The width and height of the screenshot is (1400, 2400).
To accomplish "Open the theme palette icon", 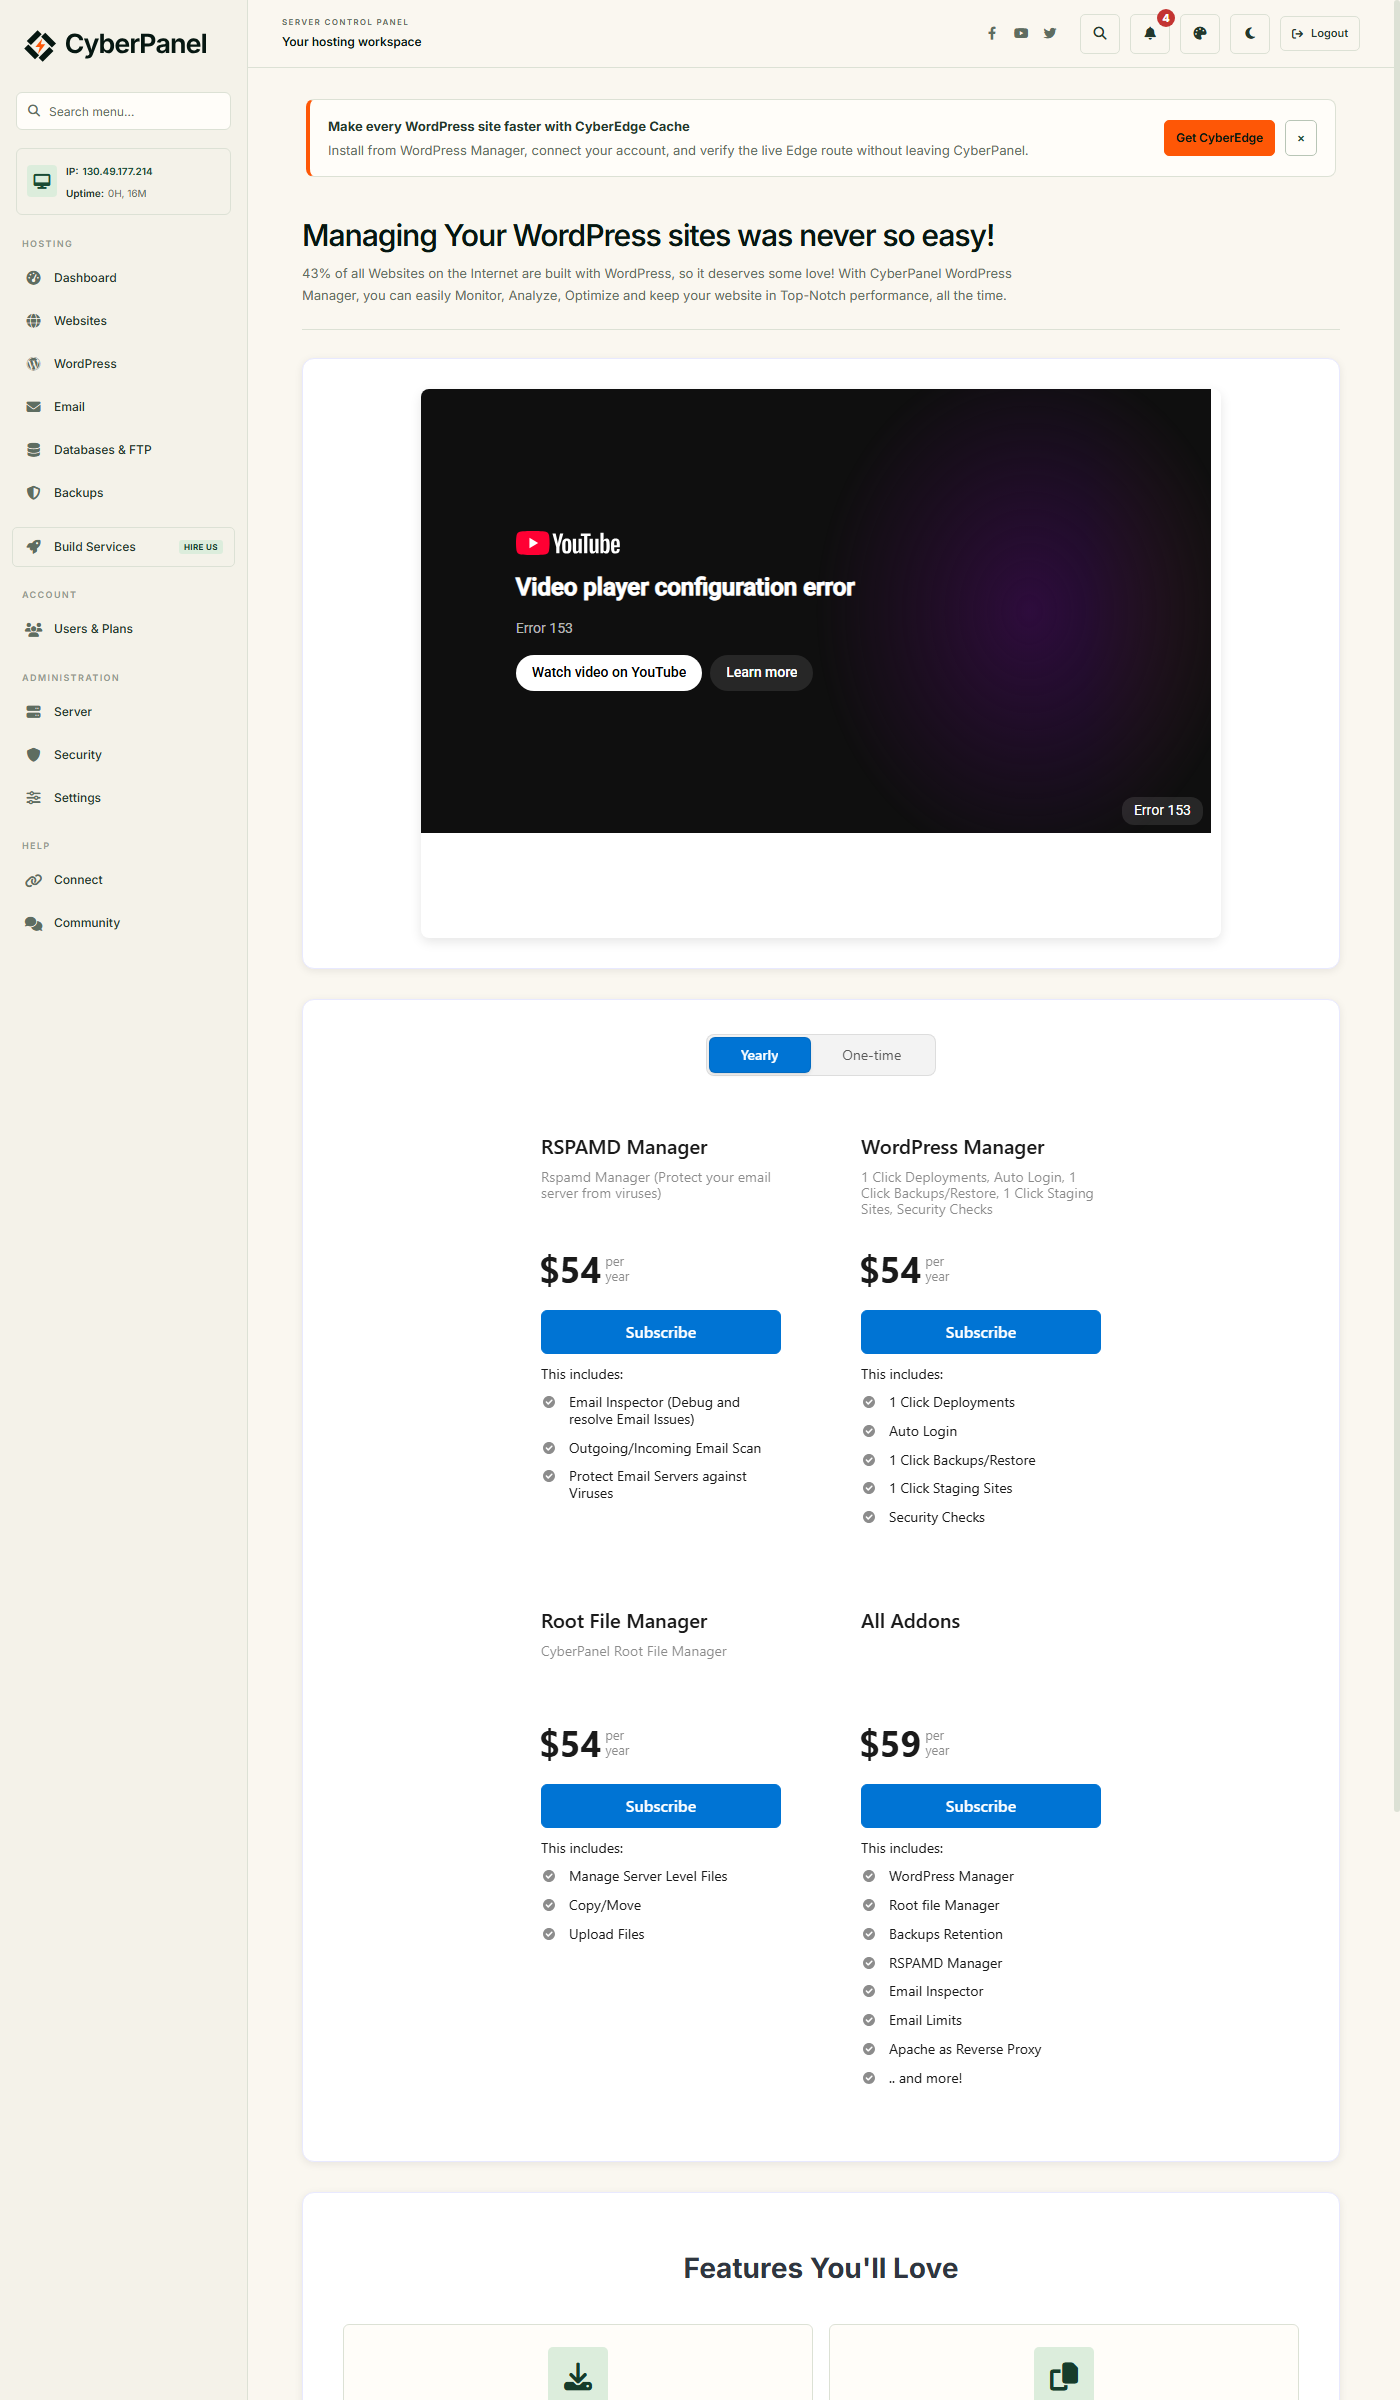I will coord(1200,33).
